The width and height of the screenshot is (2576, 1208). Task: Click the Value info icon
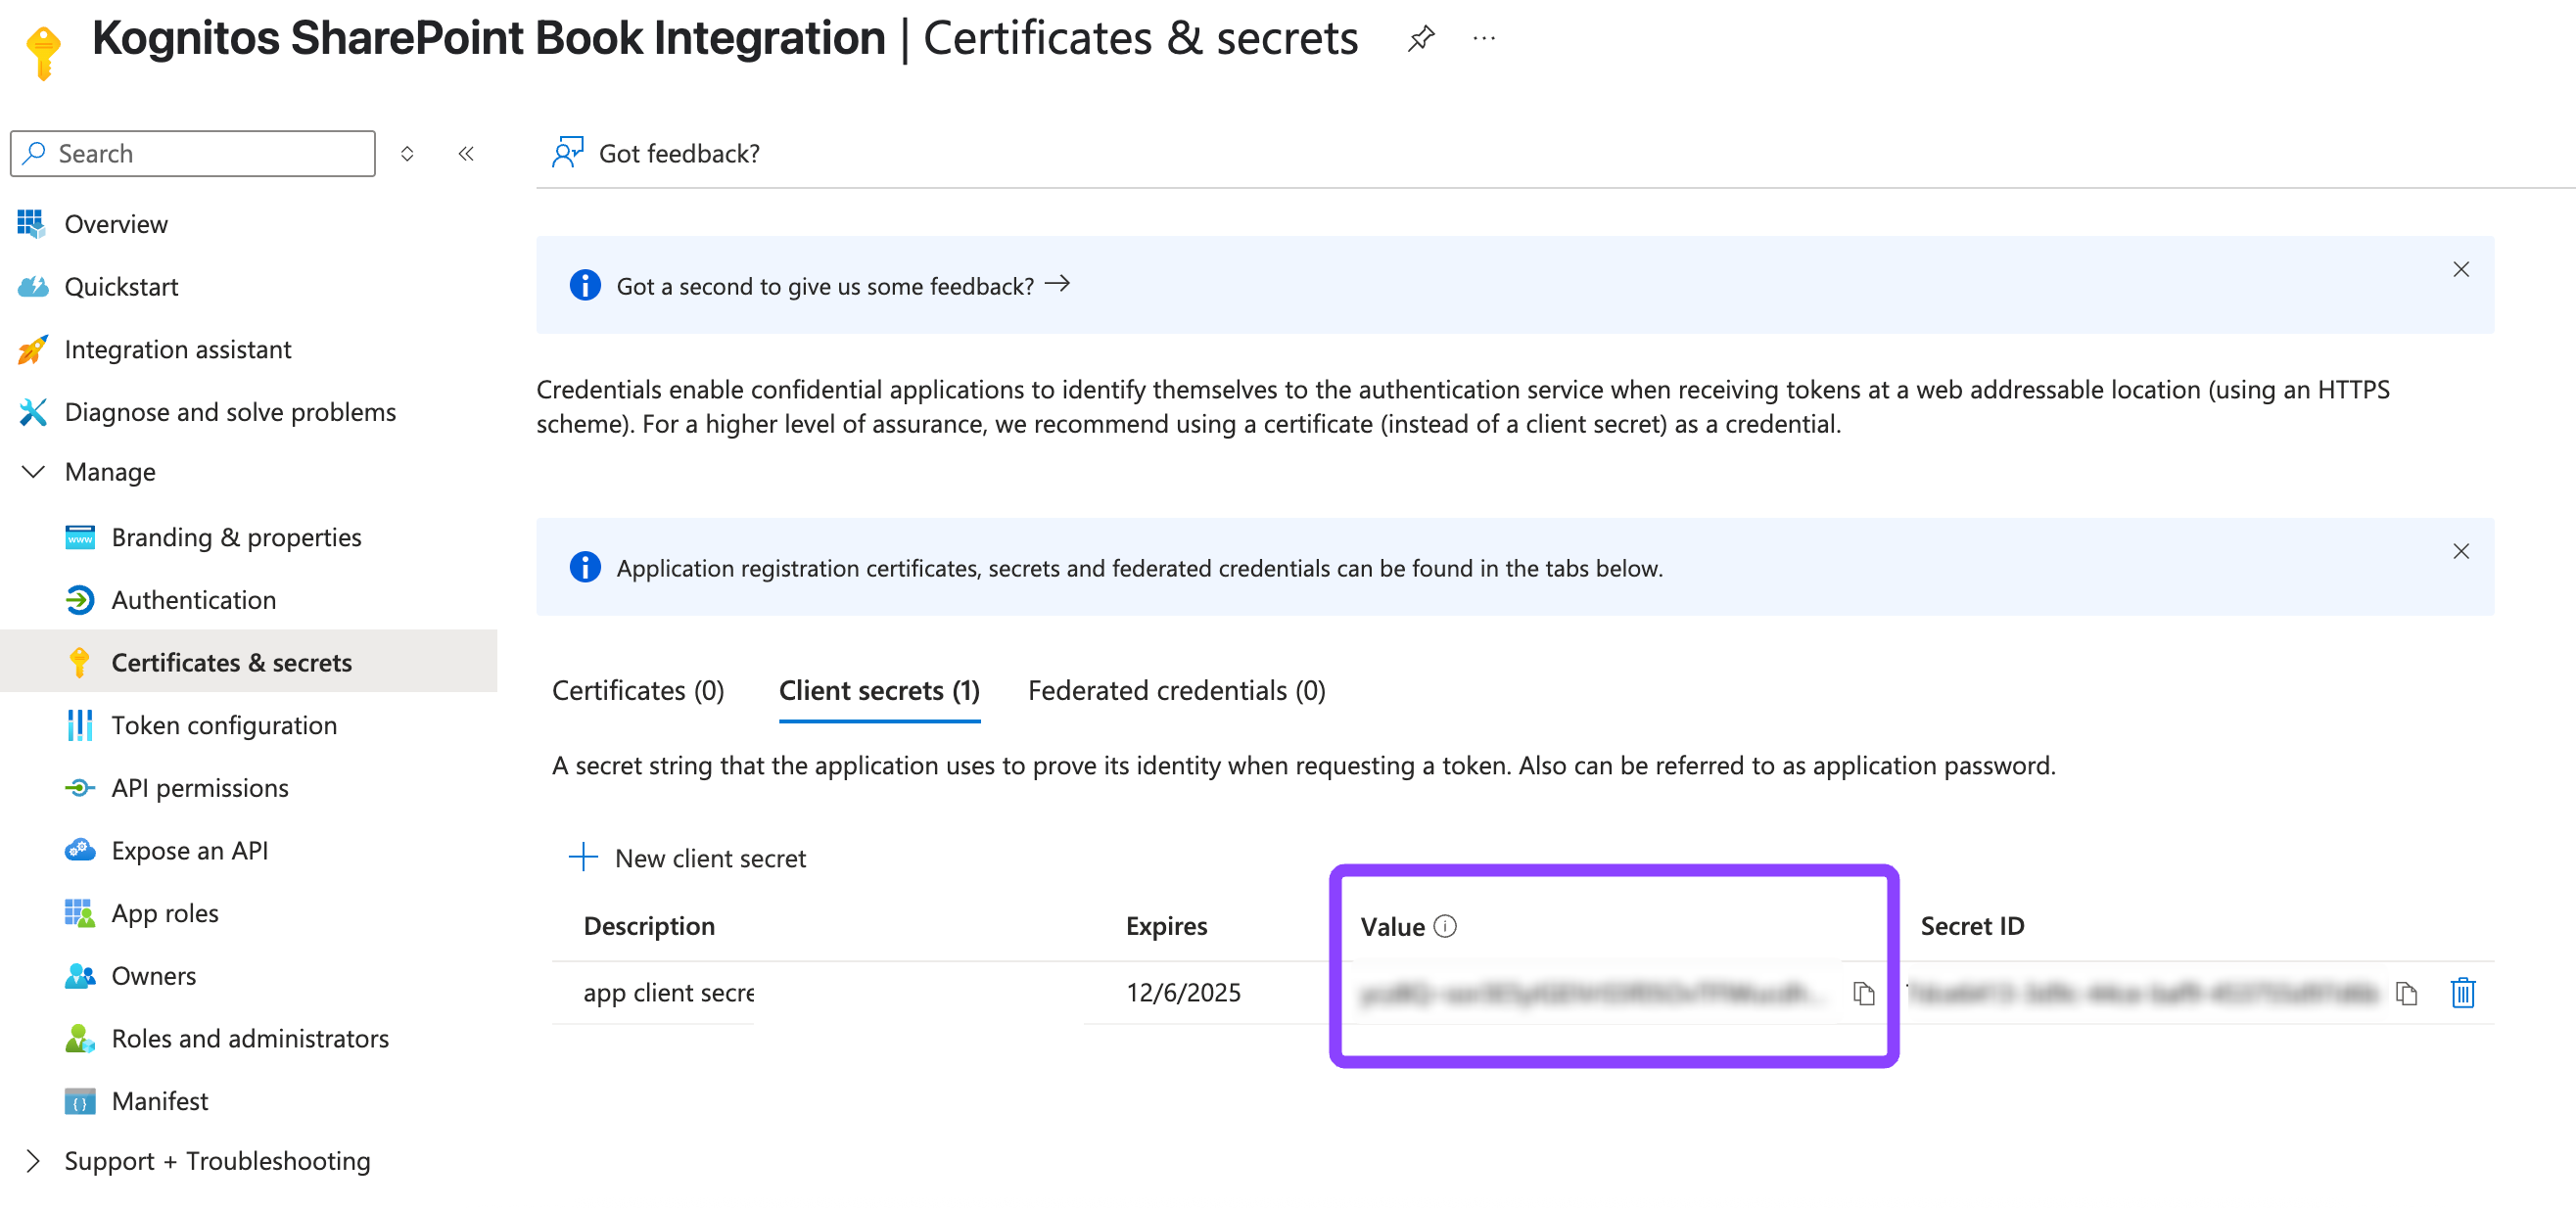point(1445,926)
